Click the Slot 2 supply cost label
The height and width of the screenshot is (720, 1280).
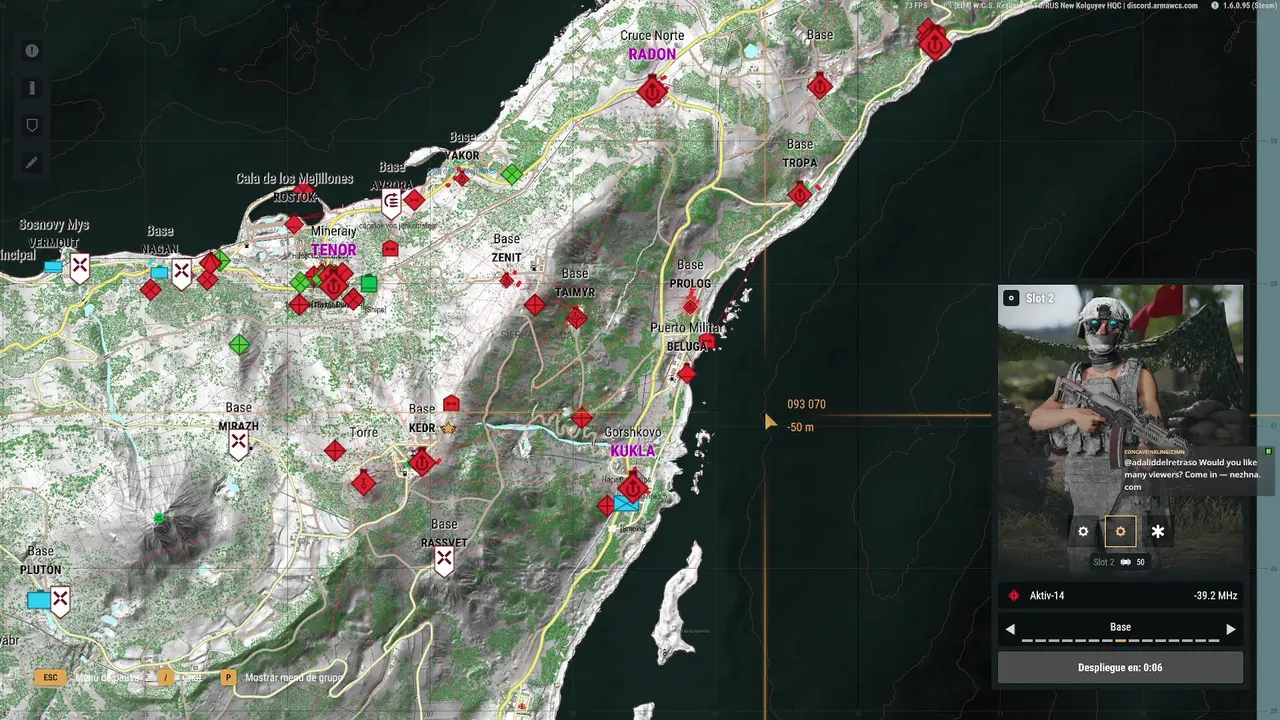[x=1119, y=562]
